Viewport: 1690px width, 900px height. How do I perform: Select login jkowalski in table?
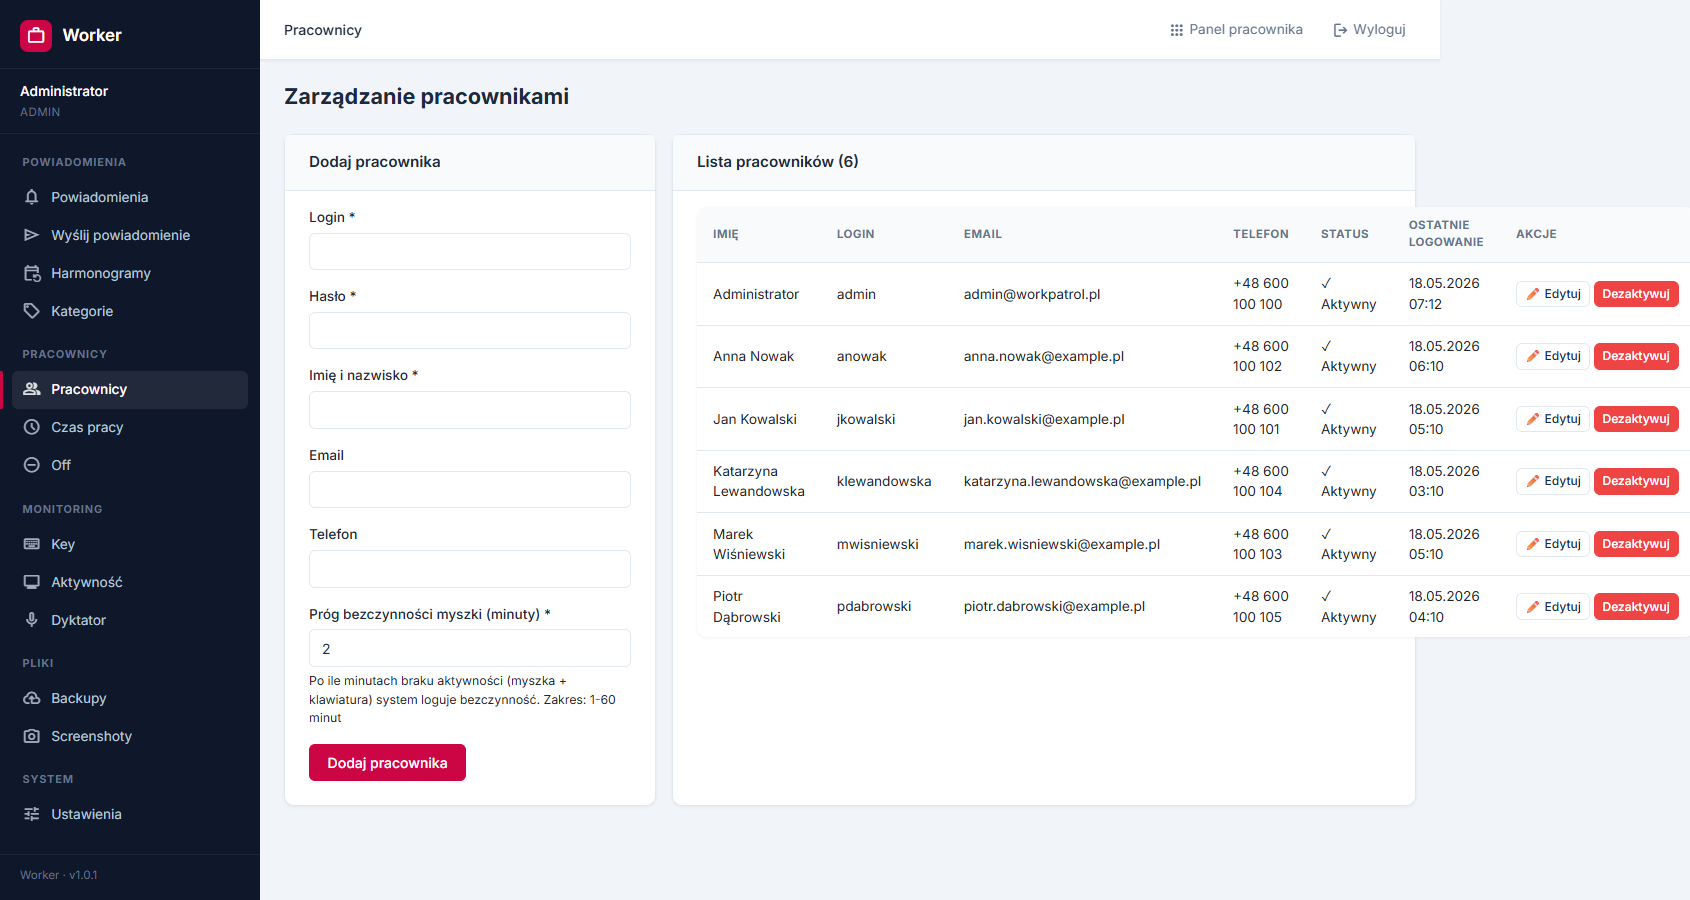(866, 419)
